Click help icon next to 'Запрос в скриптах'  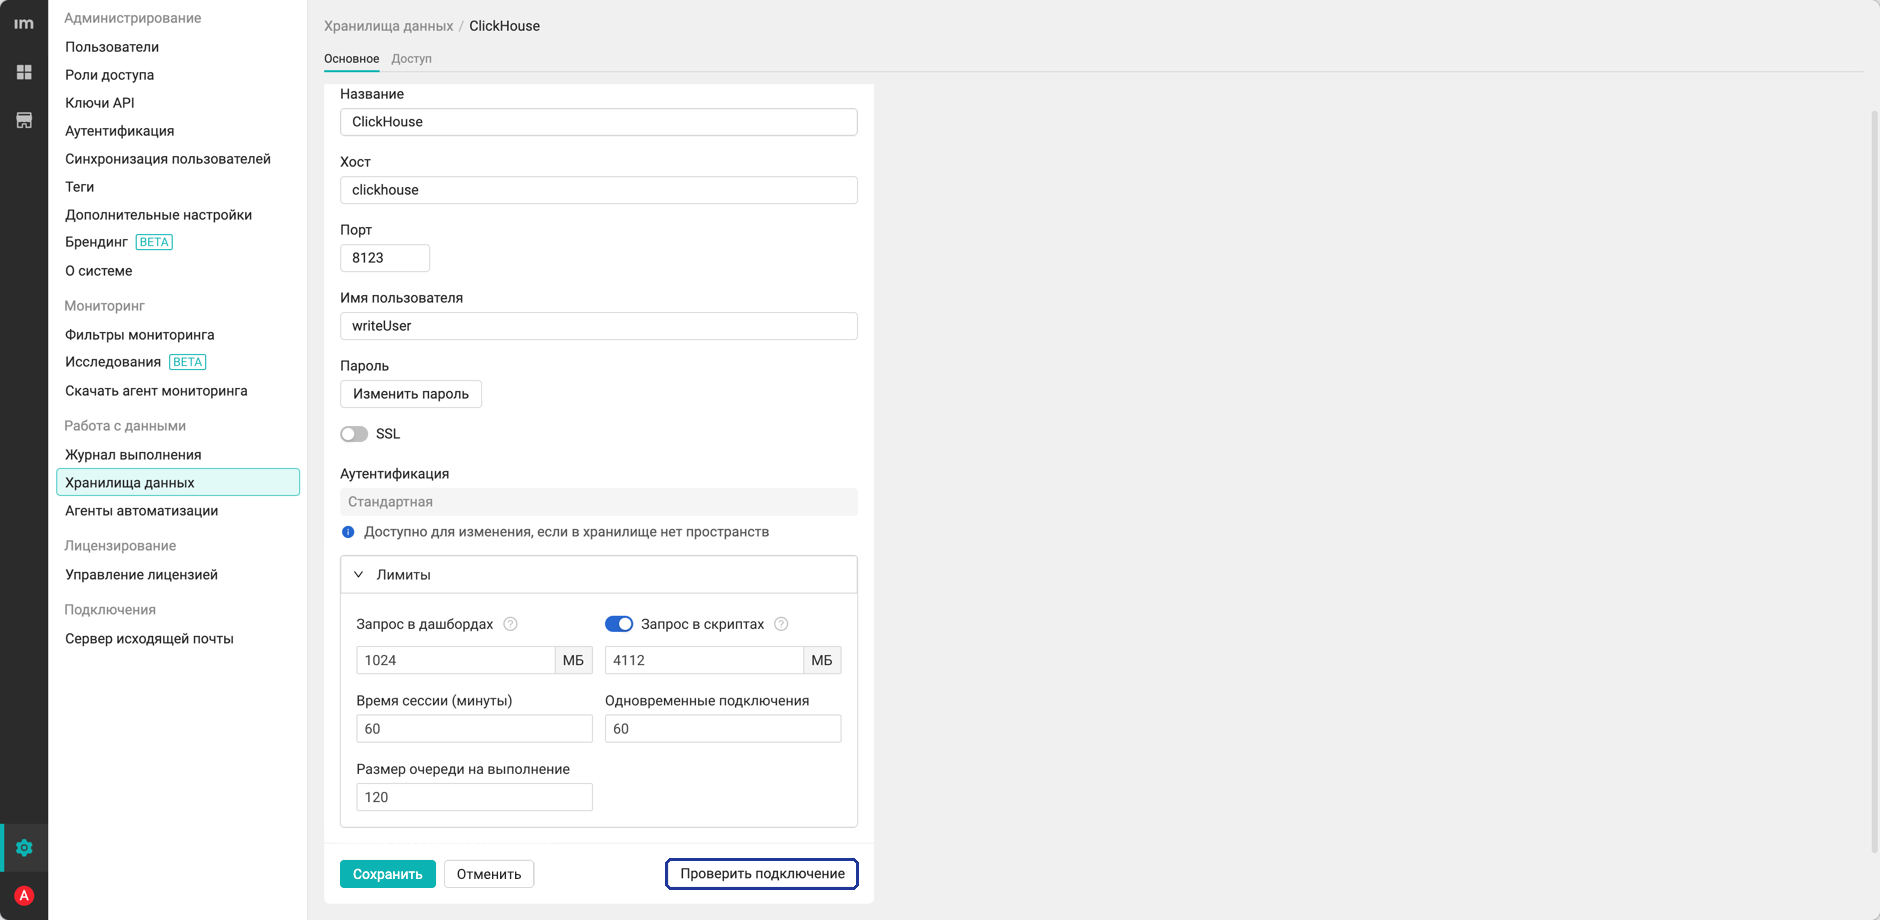(x=781, y=624)
